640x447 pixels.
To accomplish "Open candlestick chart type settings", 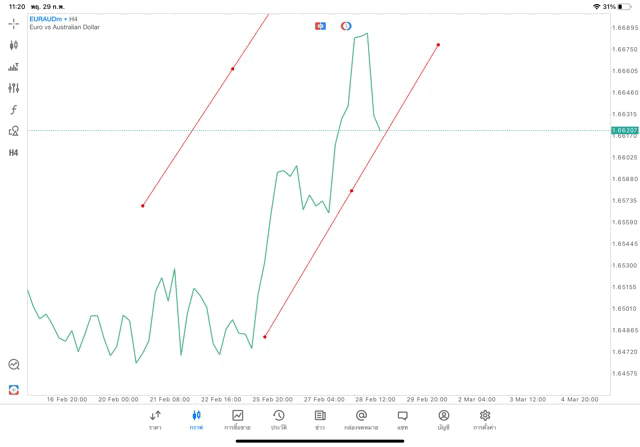I will tap(14, 45).
